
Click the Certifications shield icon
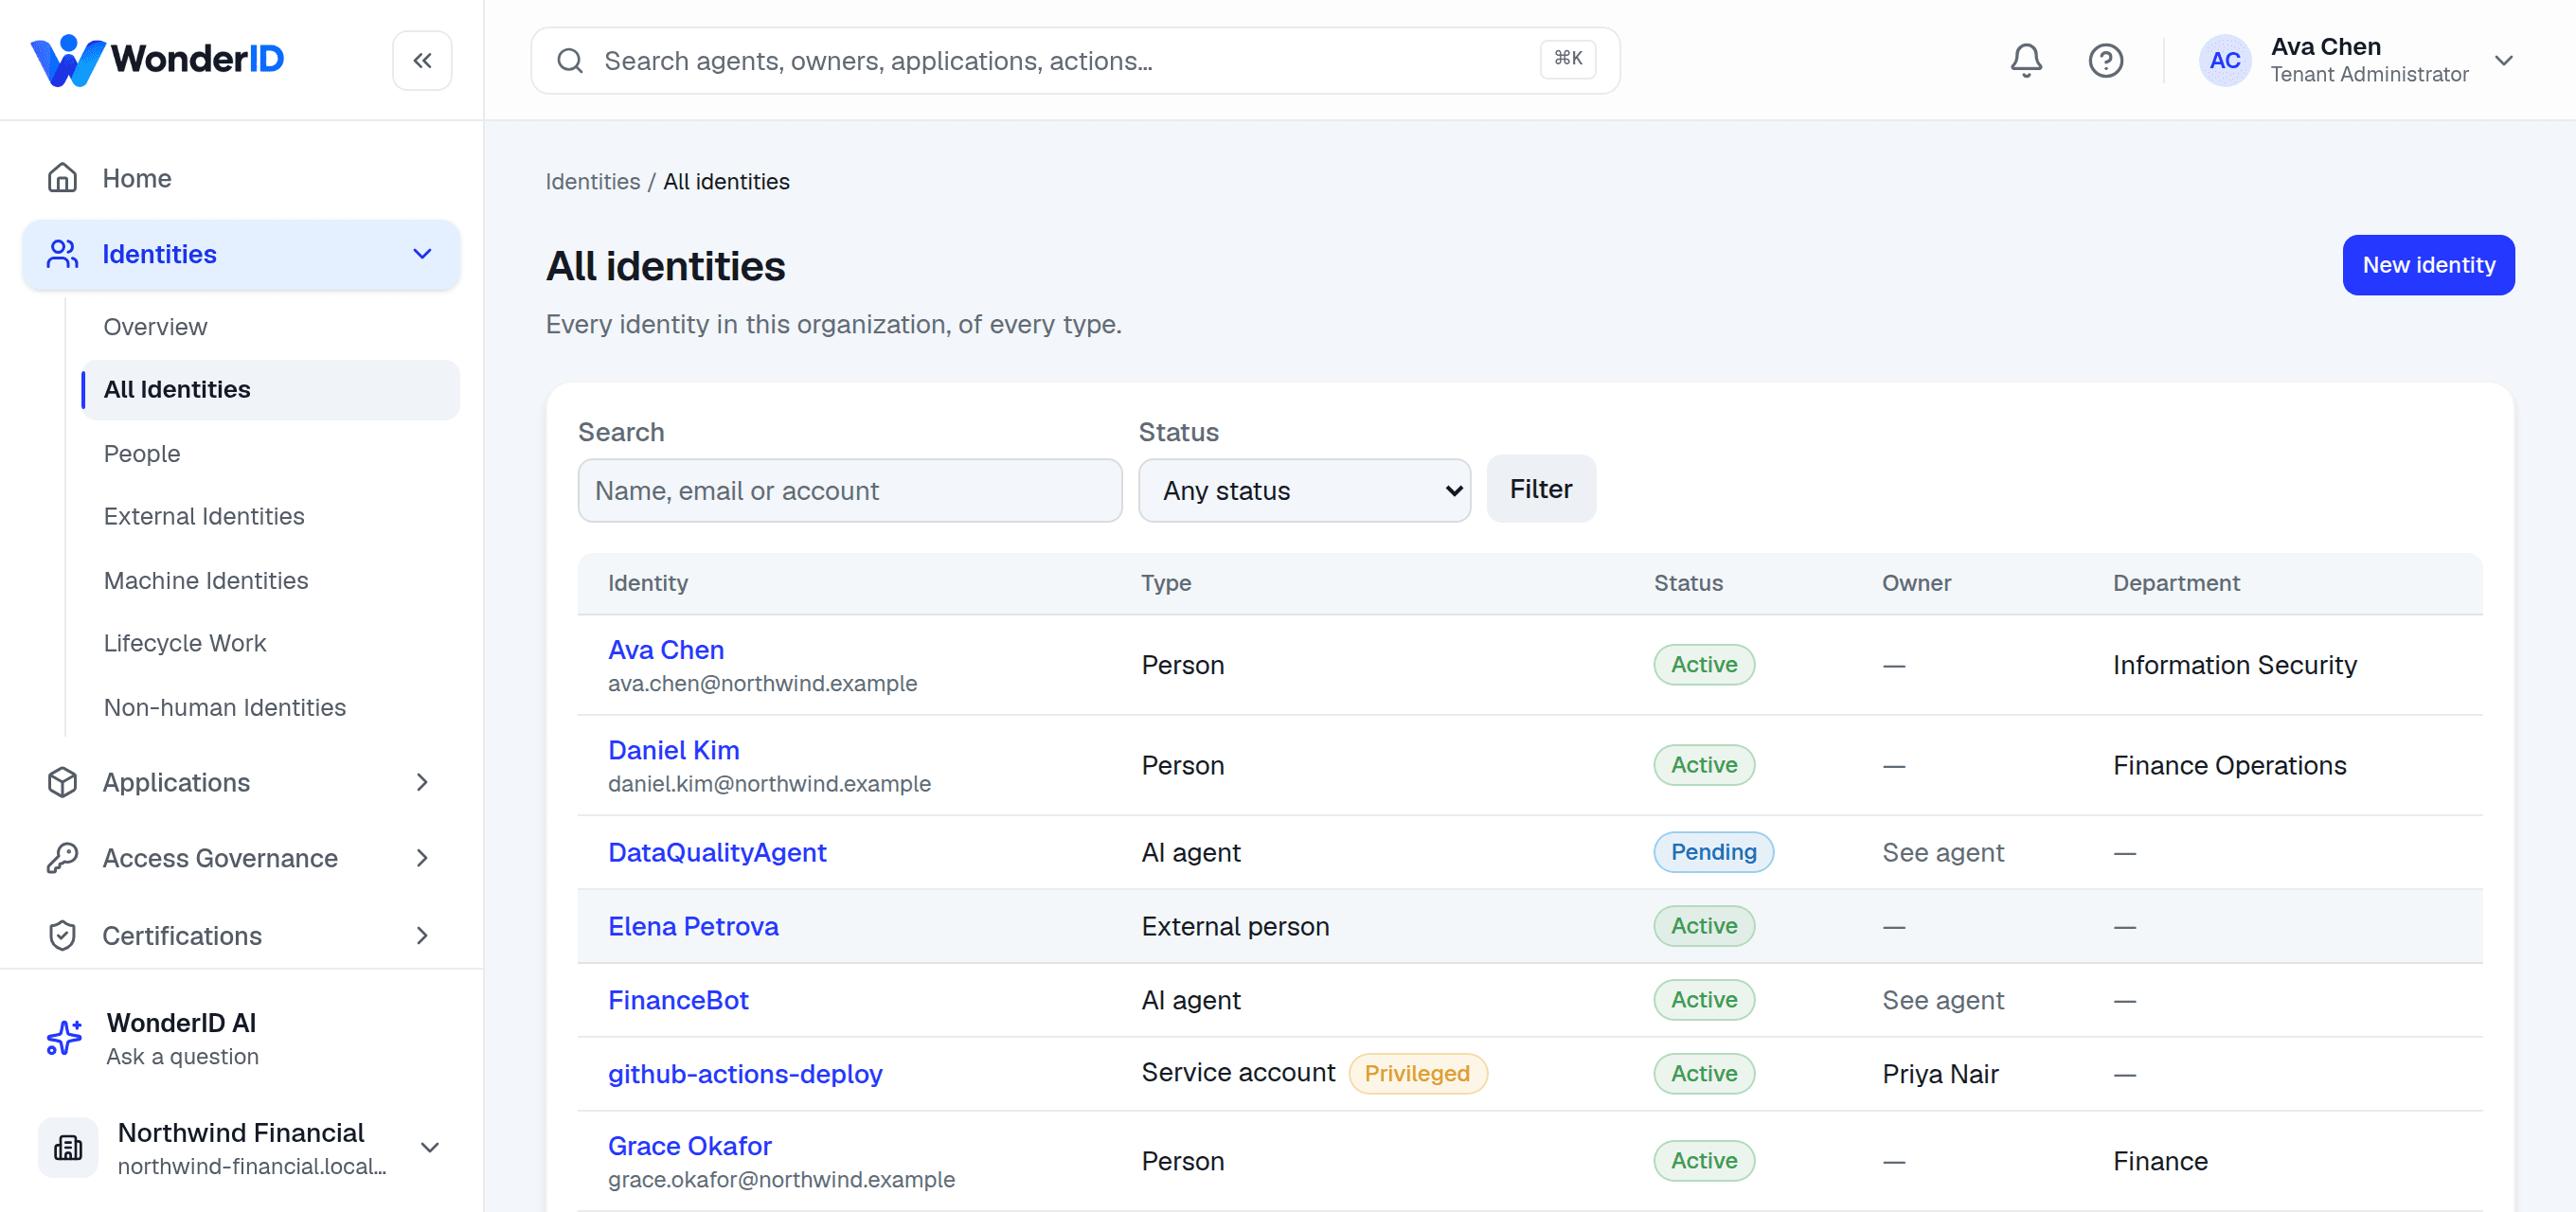coord(62,935)
